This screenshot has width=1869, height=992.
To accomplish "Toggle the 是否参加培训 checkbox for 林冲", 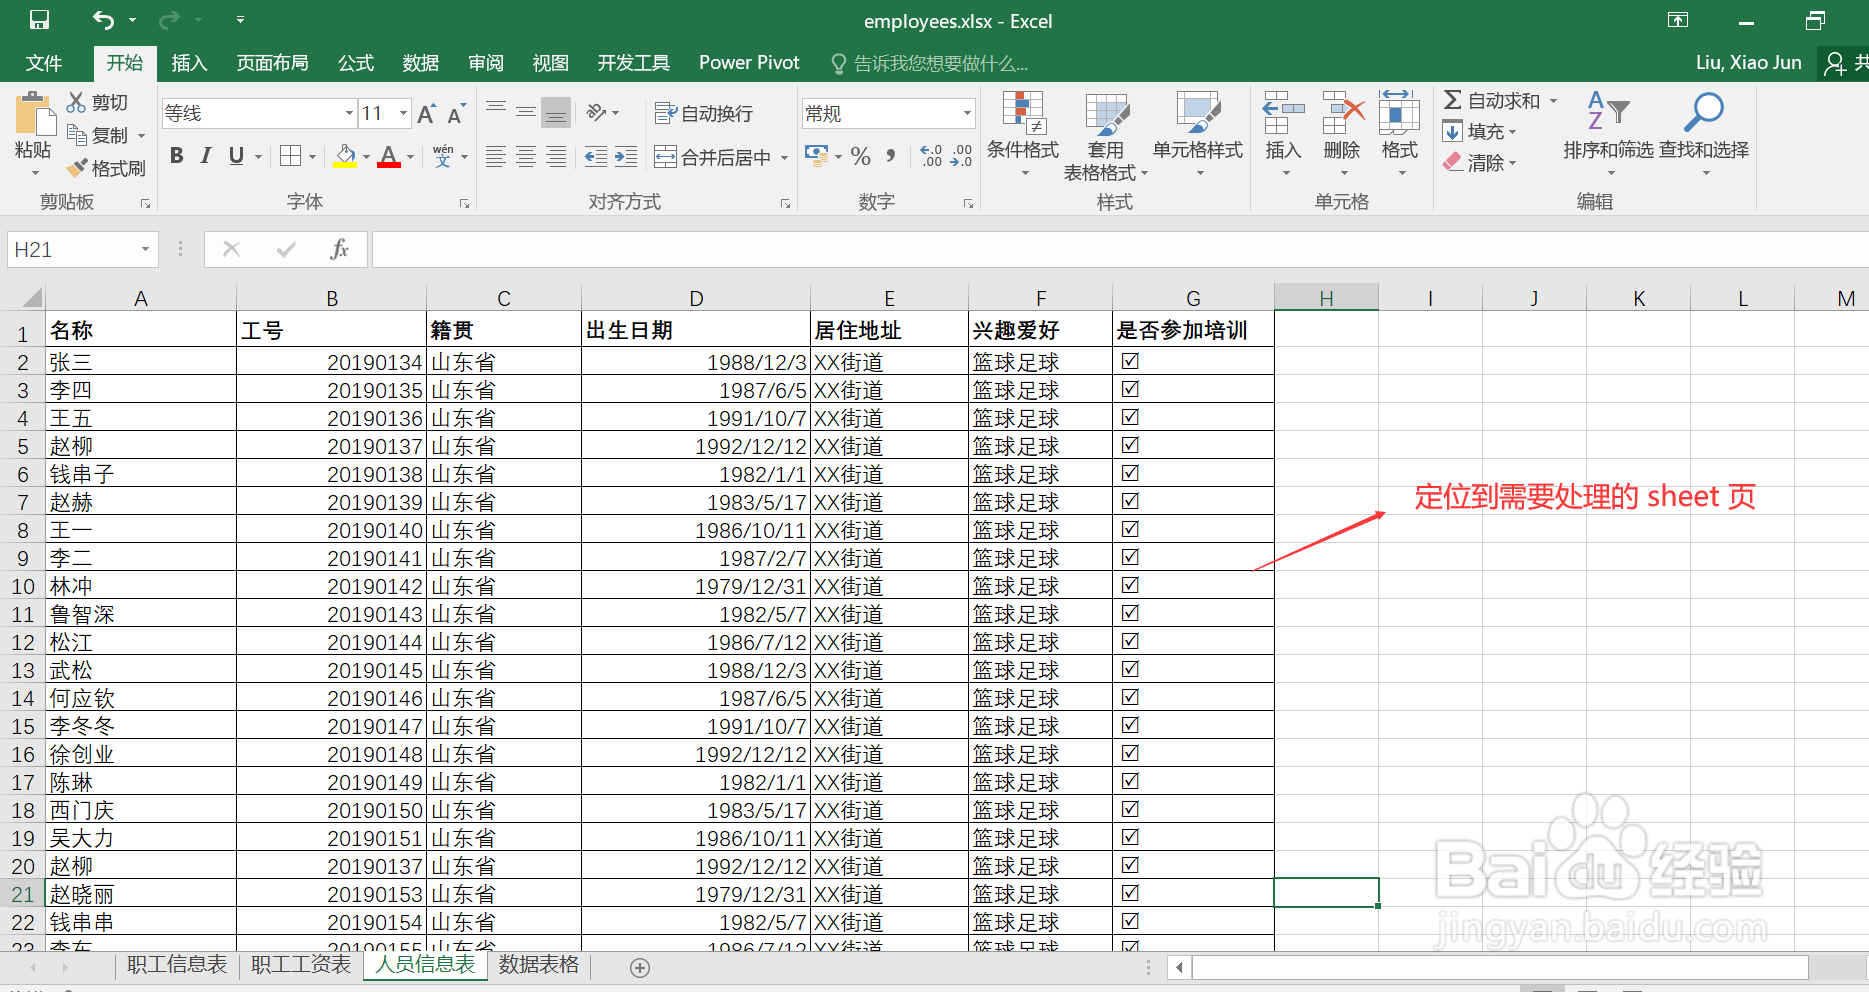I will click(1130, 585).
